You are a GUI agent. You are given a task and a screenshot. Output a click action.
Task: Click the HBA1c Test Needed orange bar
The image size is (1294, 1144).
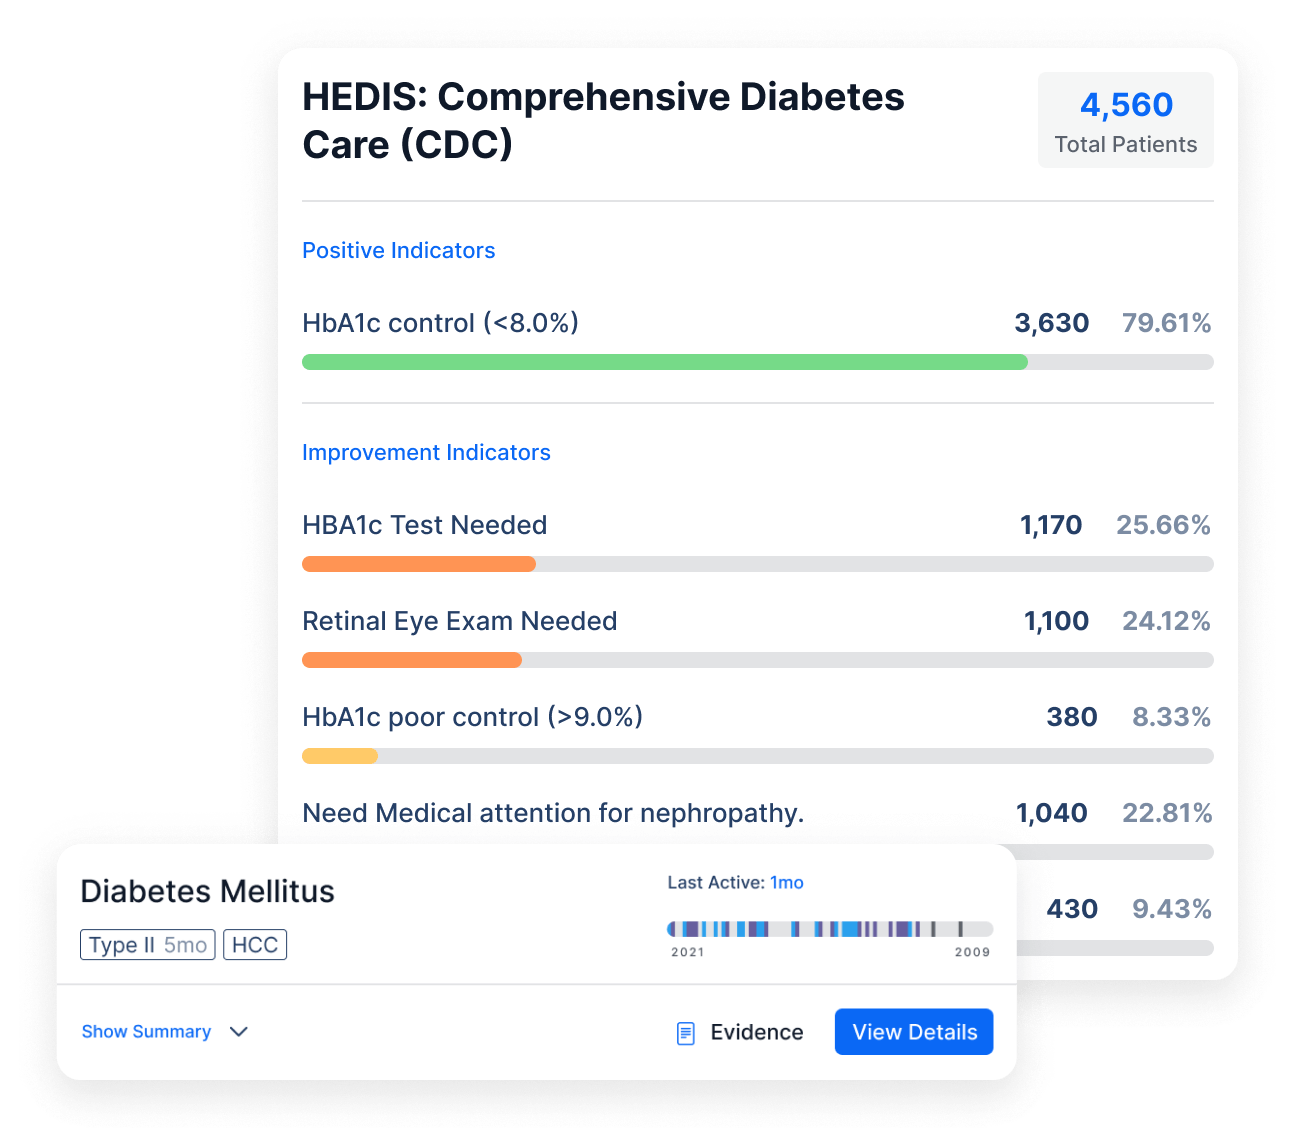coord(419,564)
